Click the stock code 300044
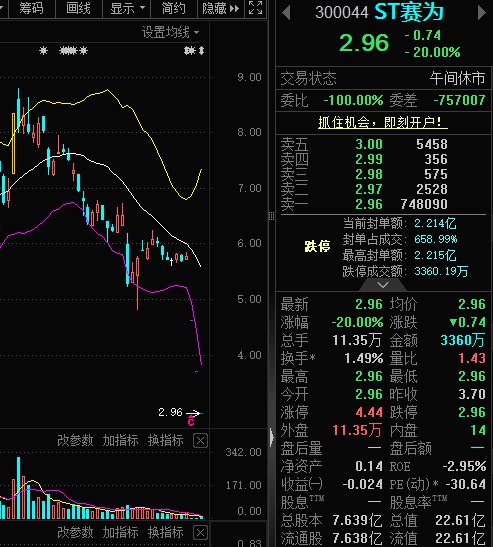 (x=342, y=13)
